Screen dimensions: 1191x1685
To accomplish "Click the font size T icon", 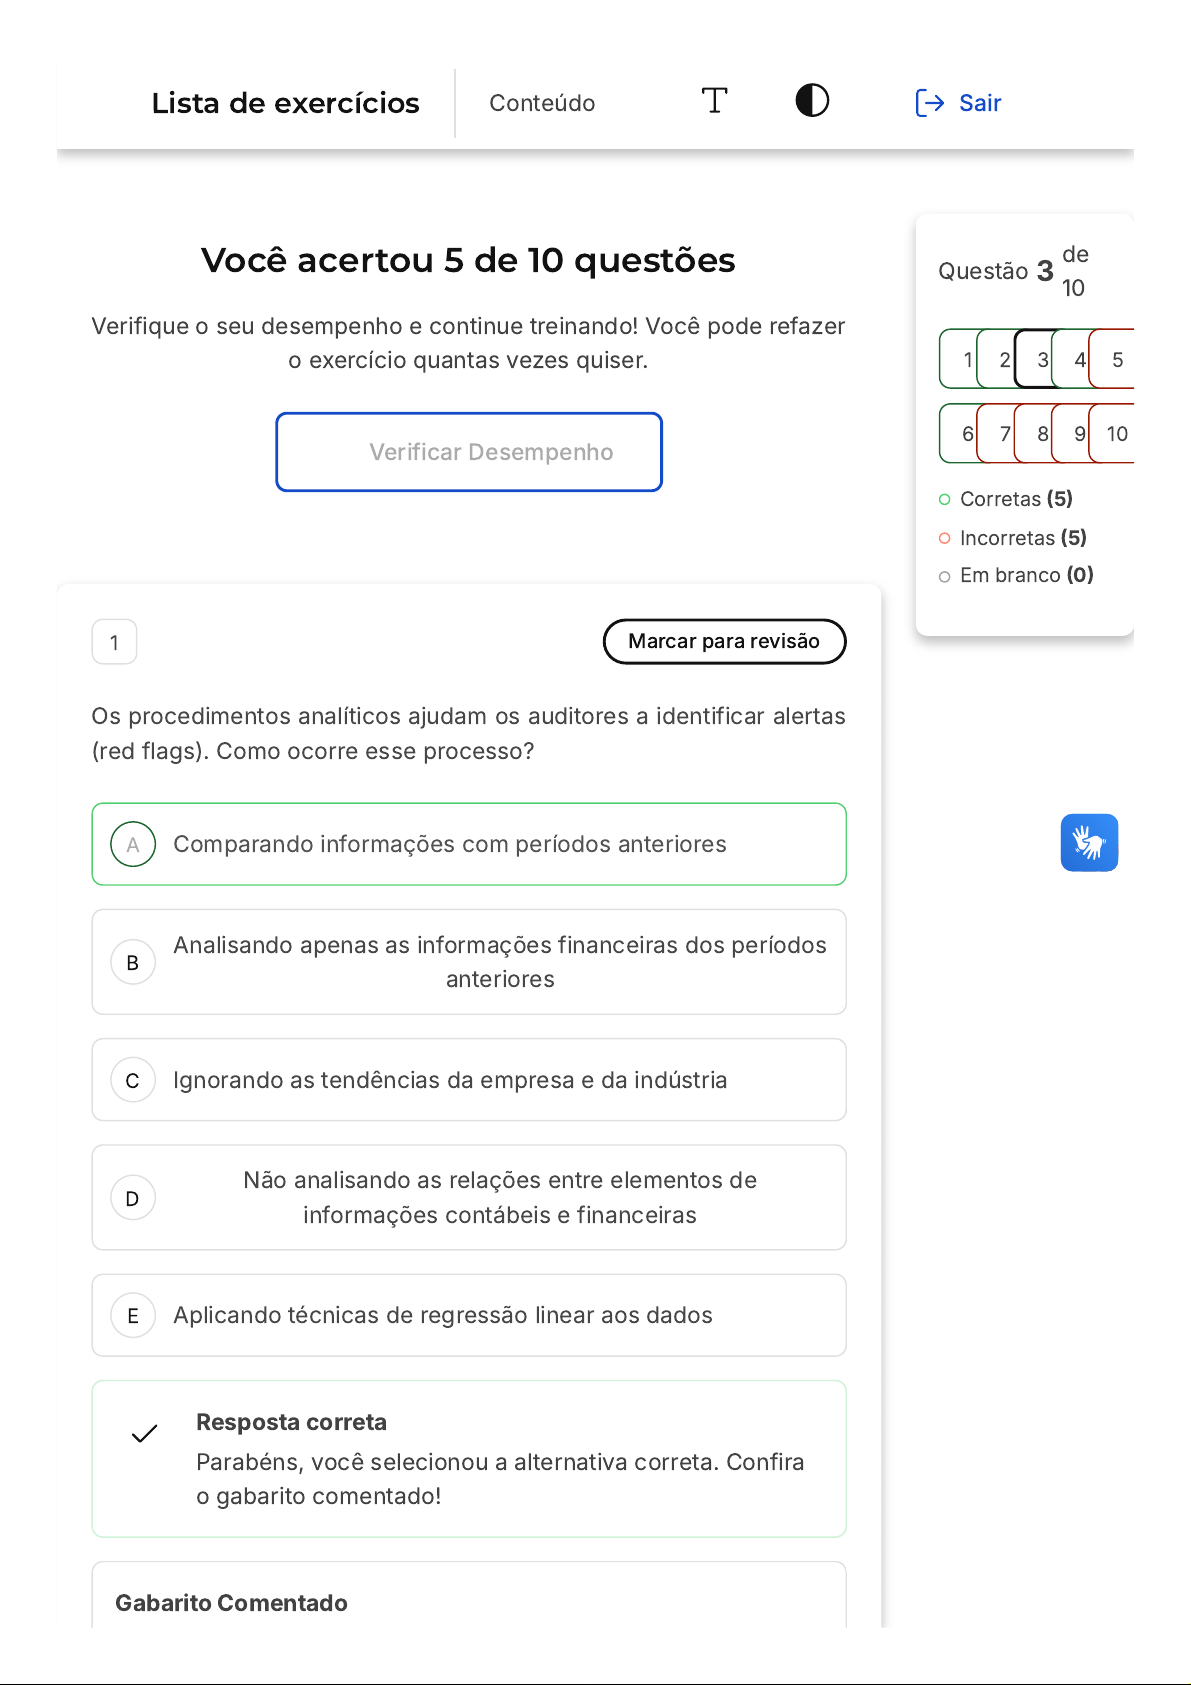I will 714,101.
